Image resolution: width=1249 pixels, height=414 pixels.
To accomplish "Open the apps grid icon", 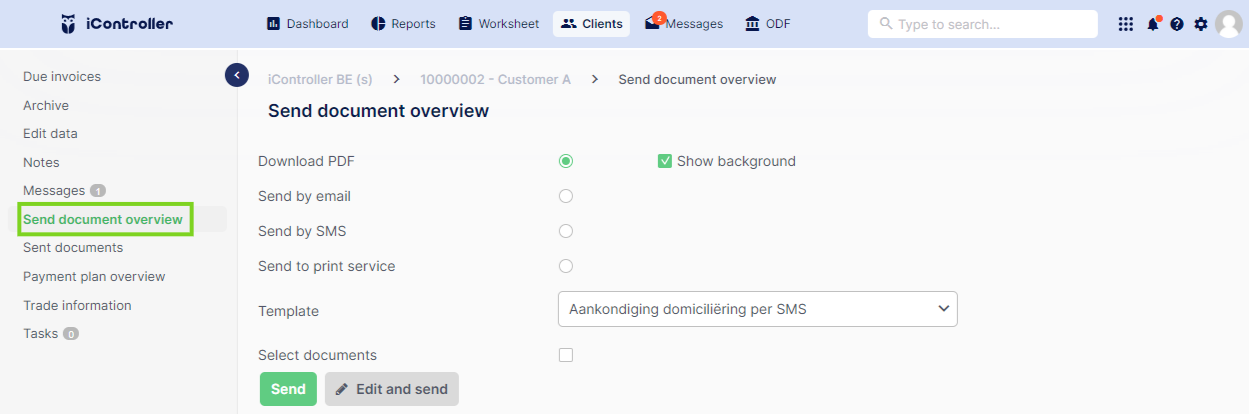I will pyautogui.click(x=1126, y=24).
